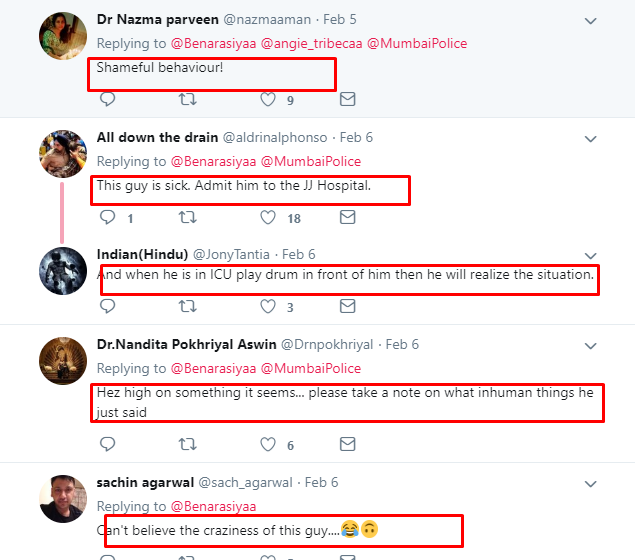The width and height of the screenshot is (635, 560).
Task: Reply to Dr Nazma parveen's tweet
Action: pyautogui.click(x=108, y=100)
